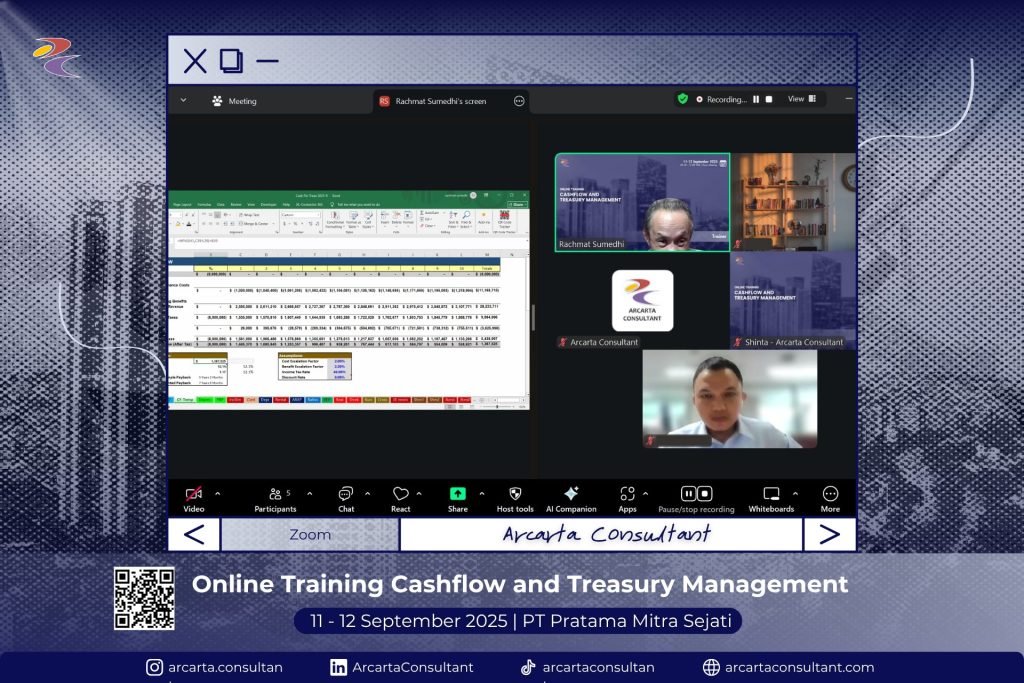Pause the recording from top bar
The image size is (1024, 683).
tap(756, 100)
